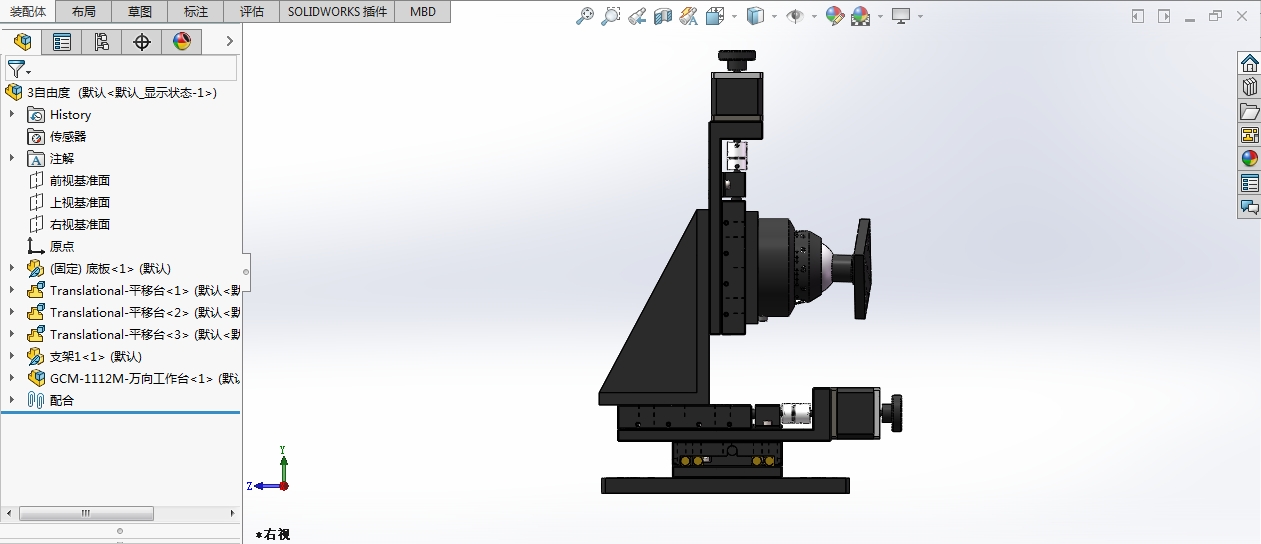Screen dimensions: 1261x544
Task: Open the PropertyManager tab
Action: [62, 42]
